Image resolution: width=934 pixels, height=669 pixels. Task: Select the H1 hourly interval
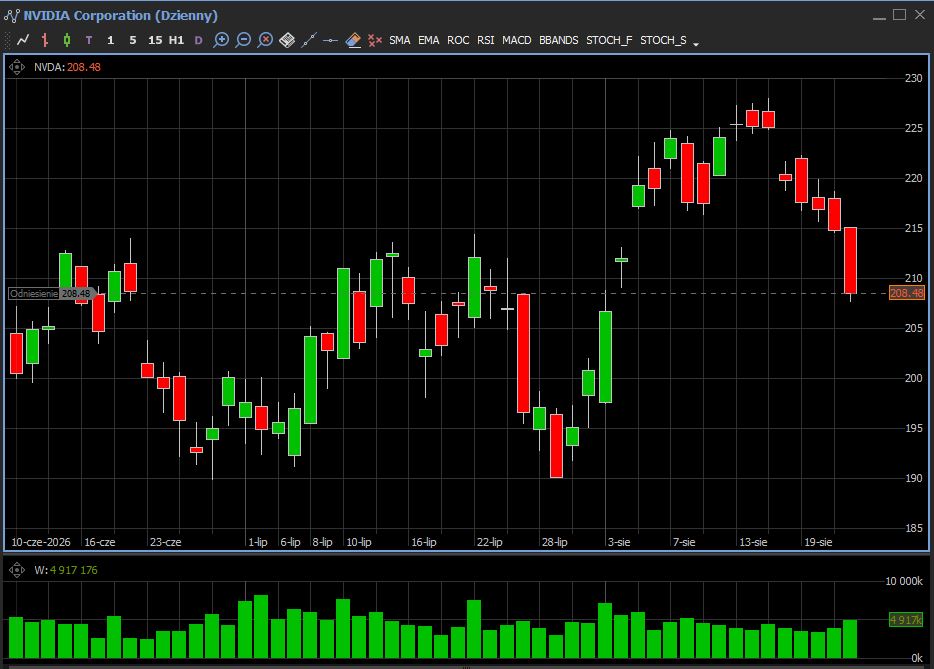coord(176,40)
